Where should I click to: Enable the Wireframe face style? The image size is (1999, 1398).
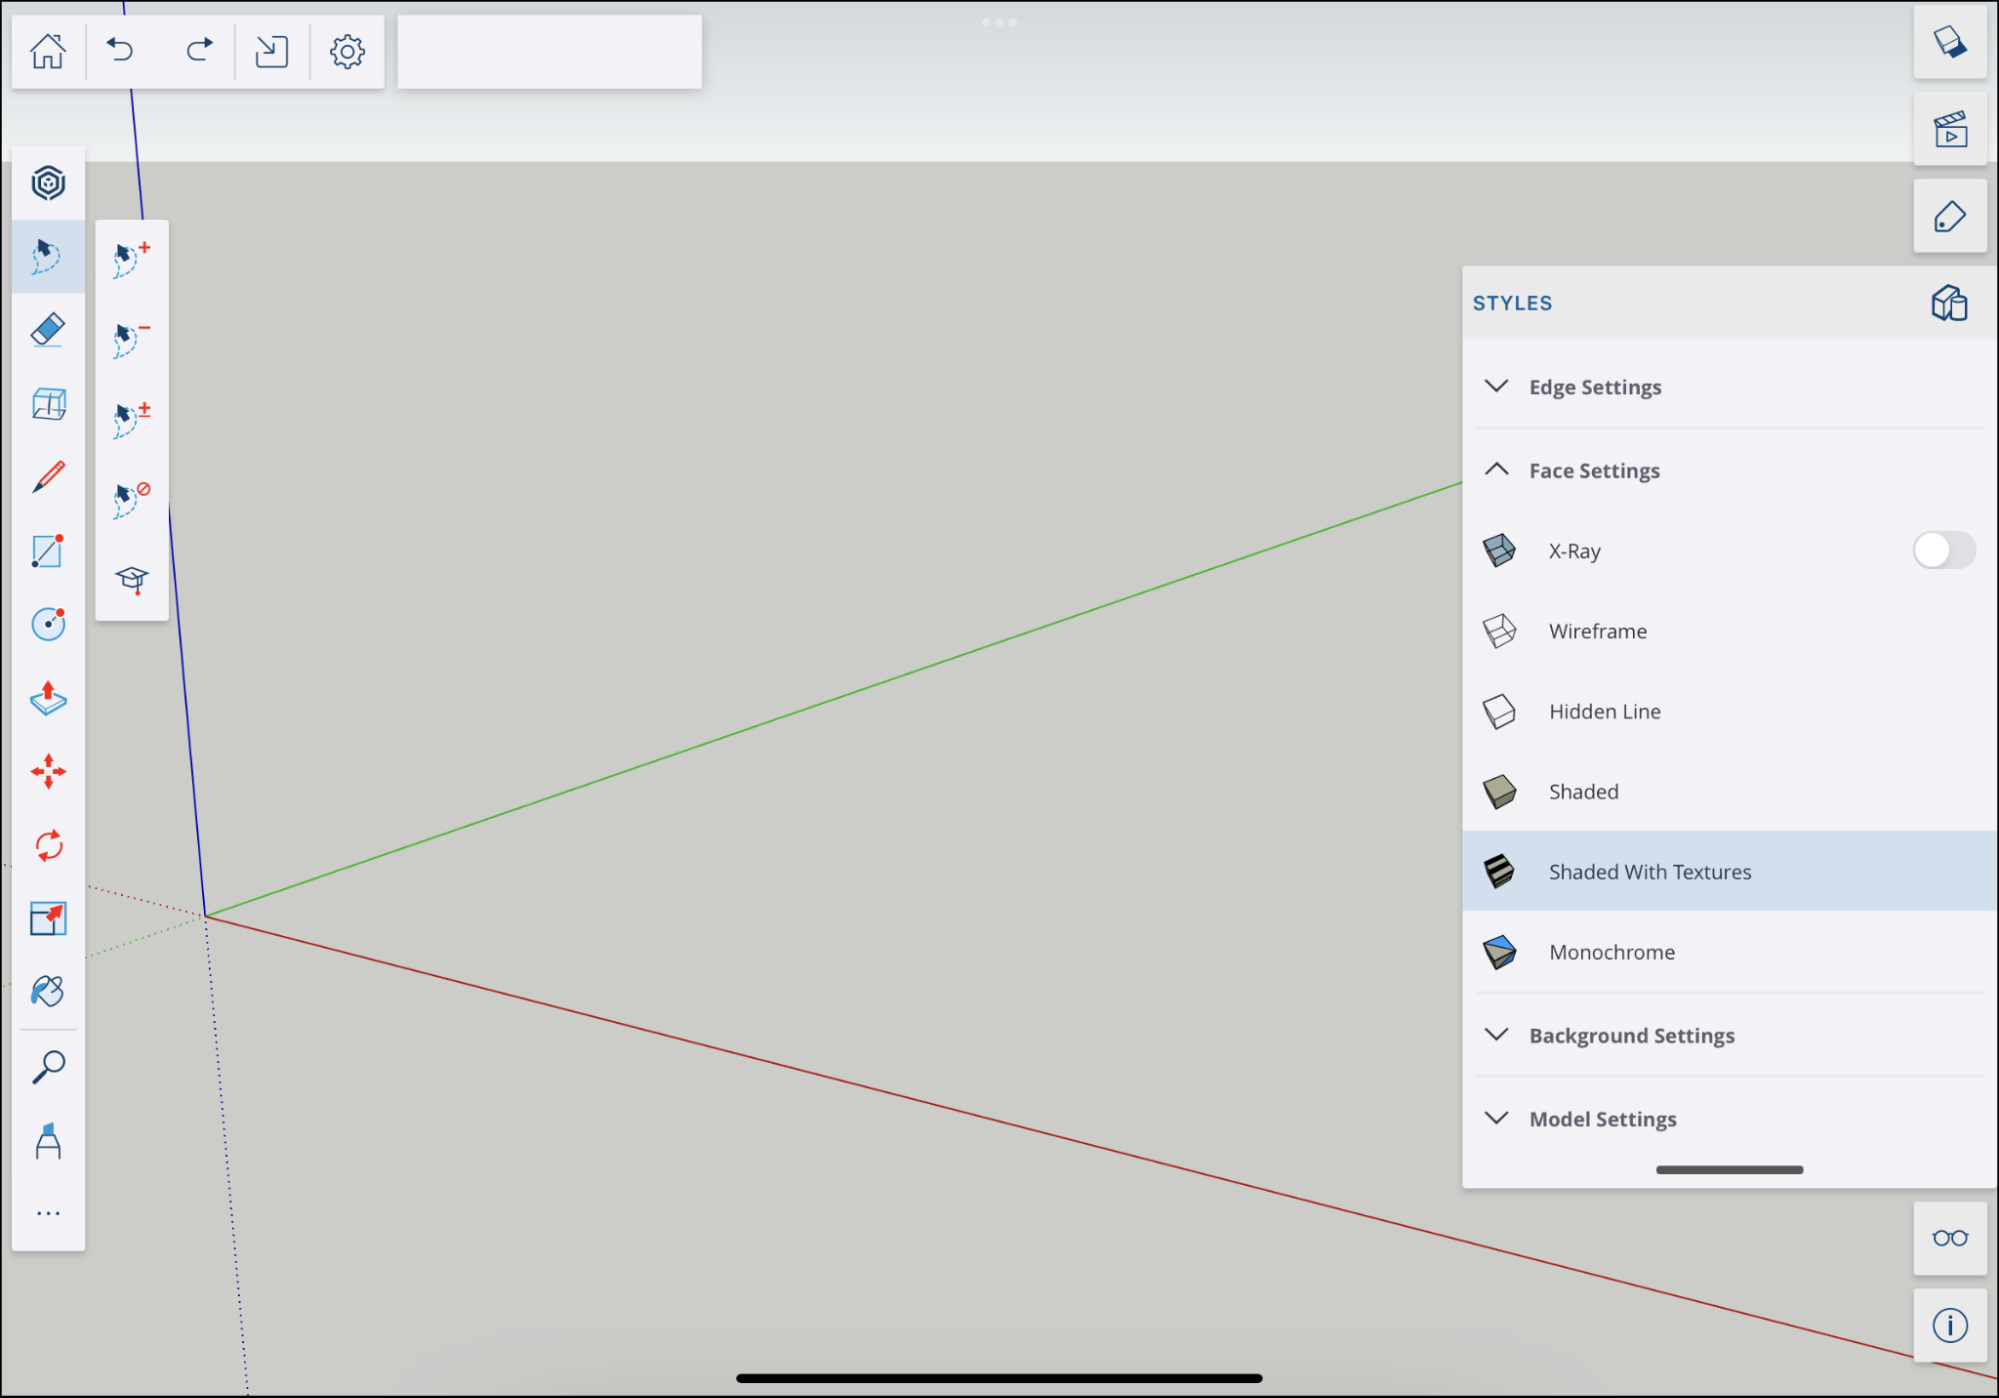1700,631
